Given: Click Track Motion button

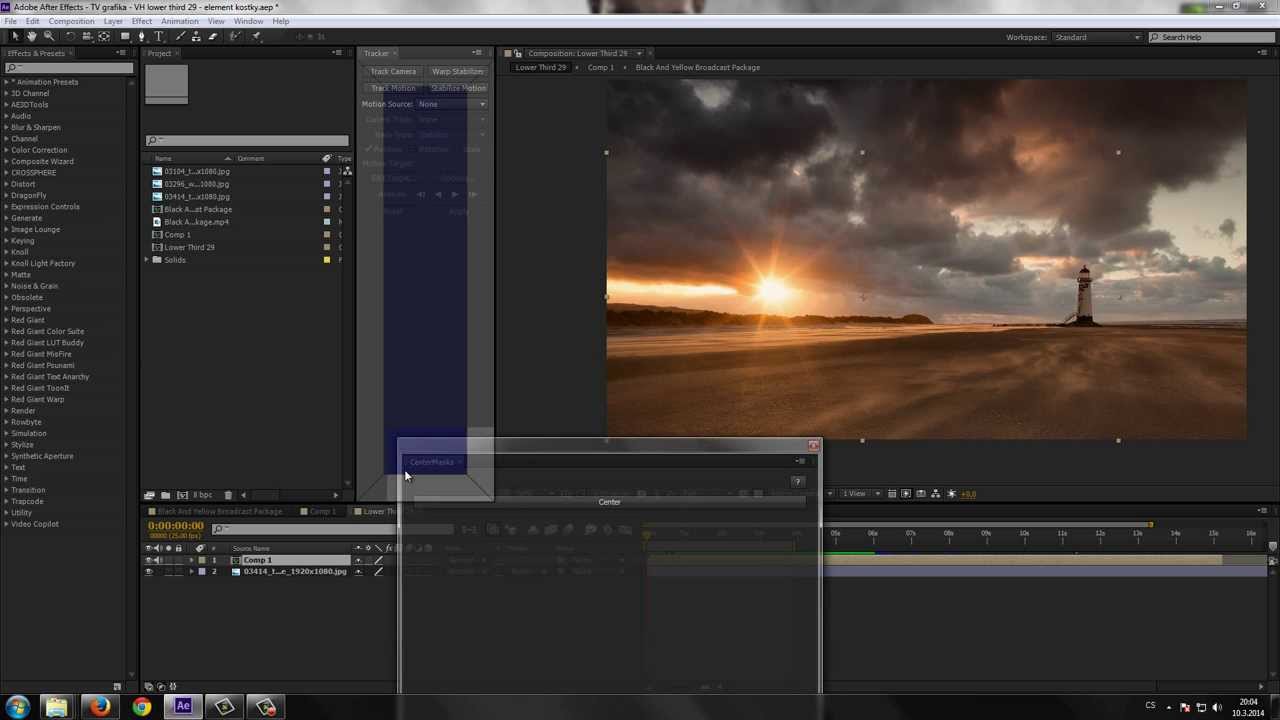Looking at the screenshot, I should [x=393, y=88].
